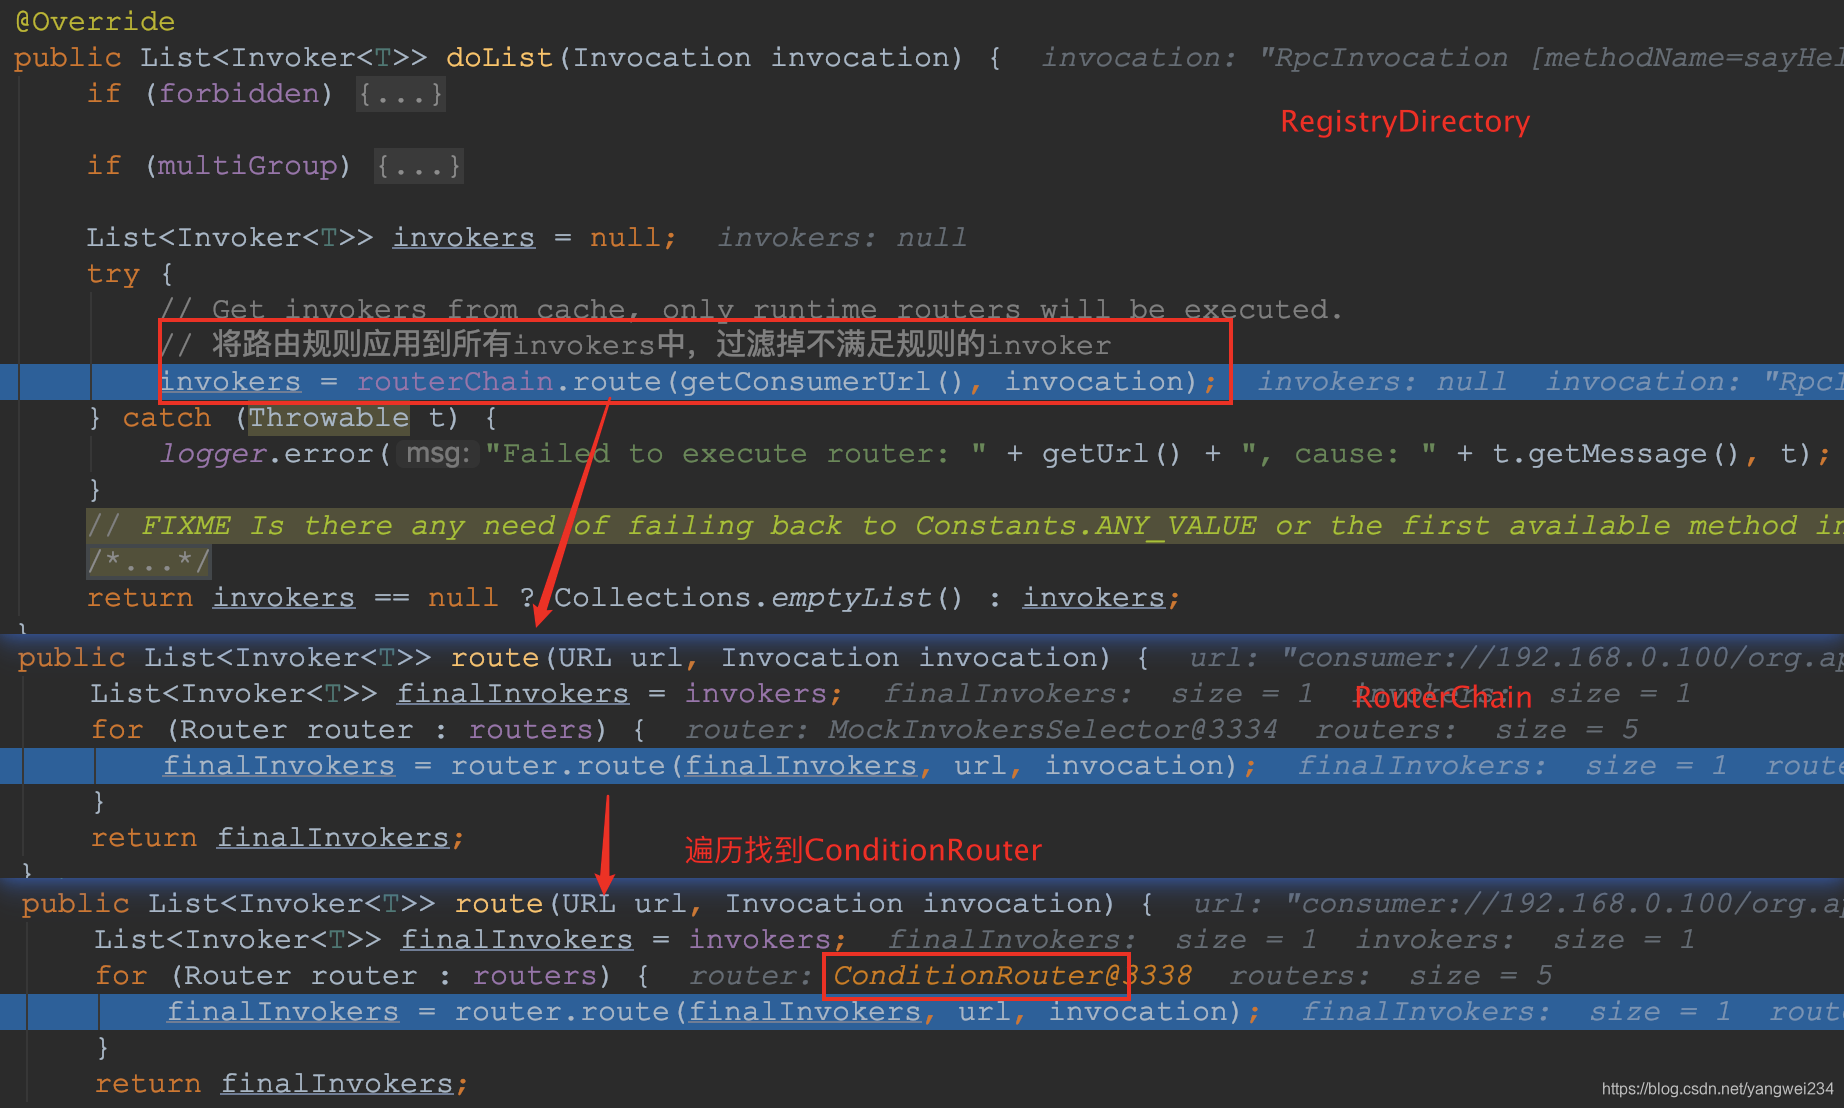
Task: Click the doList method name
Action: (499, 58)
